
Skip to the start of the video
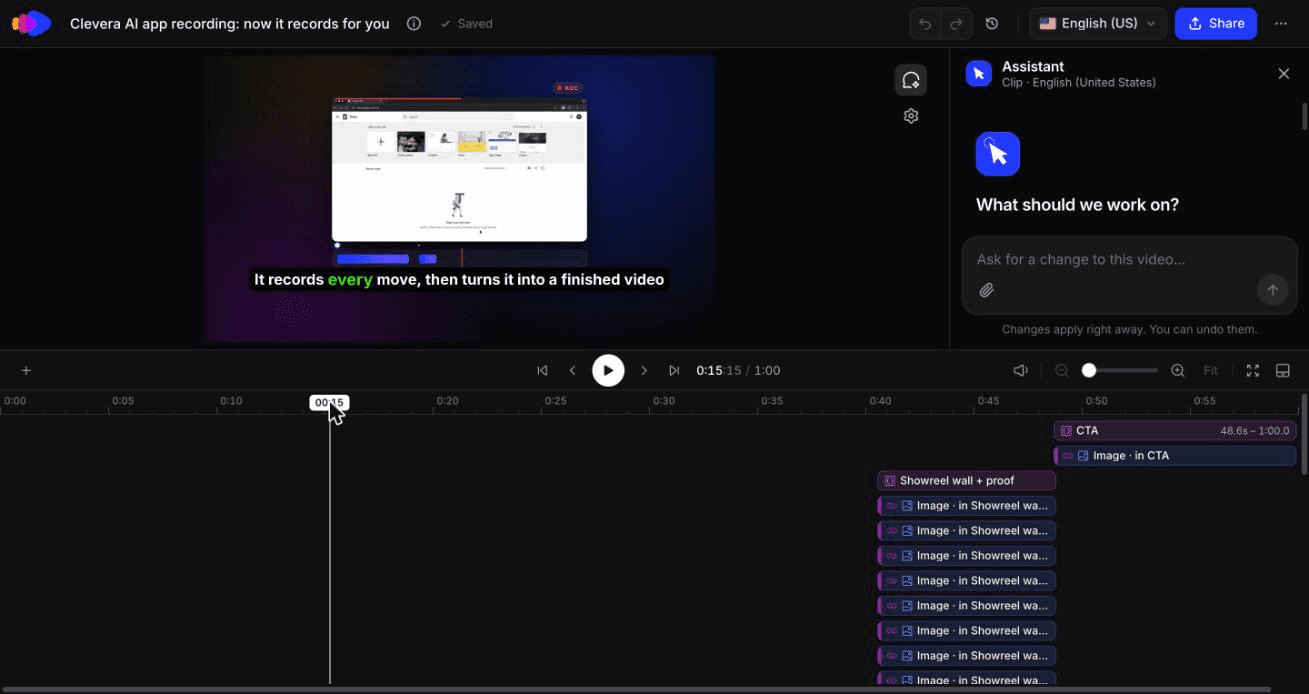click(x=542, y=370)
